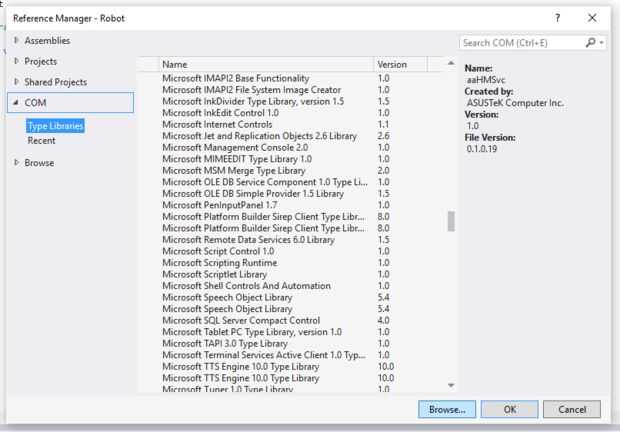Click the Cancel button
This screenshot has width=620, height=432.
coord(572,409)
